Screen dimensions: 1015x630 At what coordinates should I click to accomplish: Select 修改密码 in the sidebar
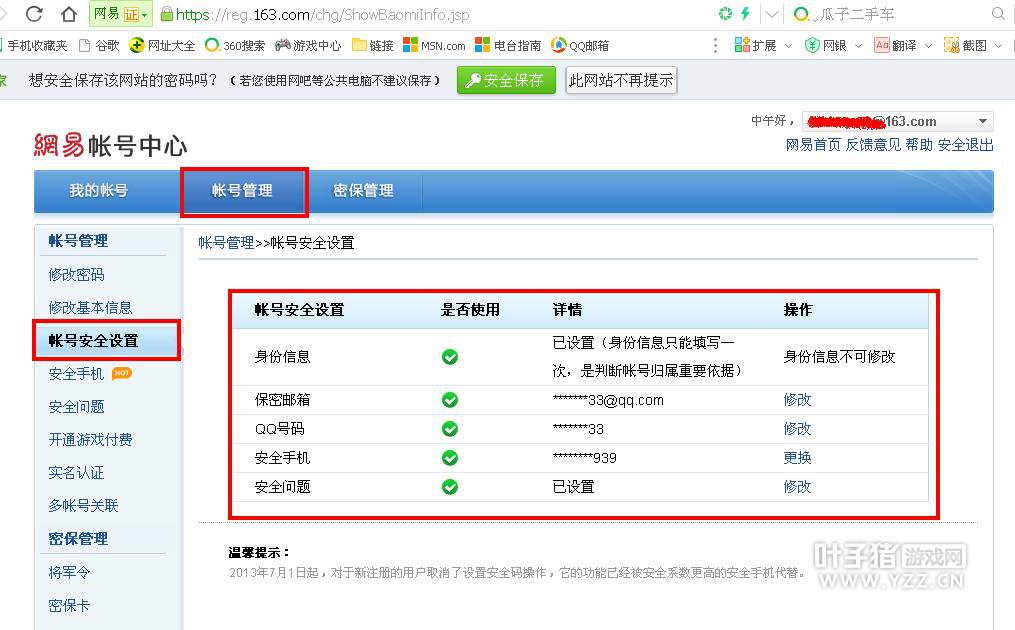click(x=76, y=274)
